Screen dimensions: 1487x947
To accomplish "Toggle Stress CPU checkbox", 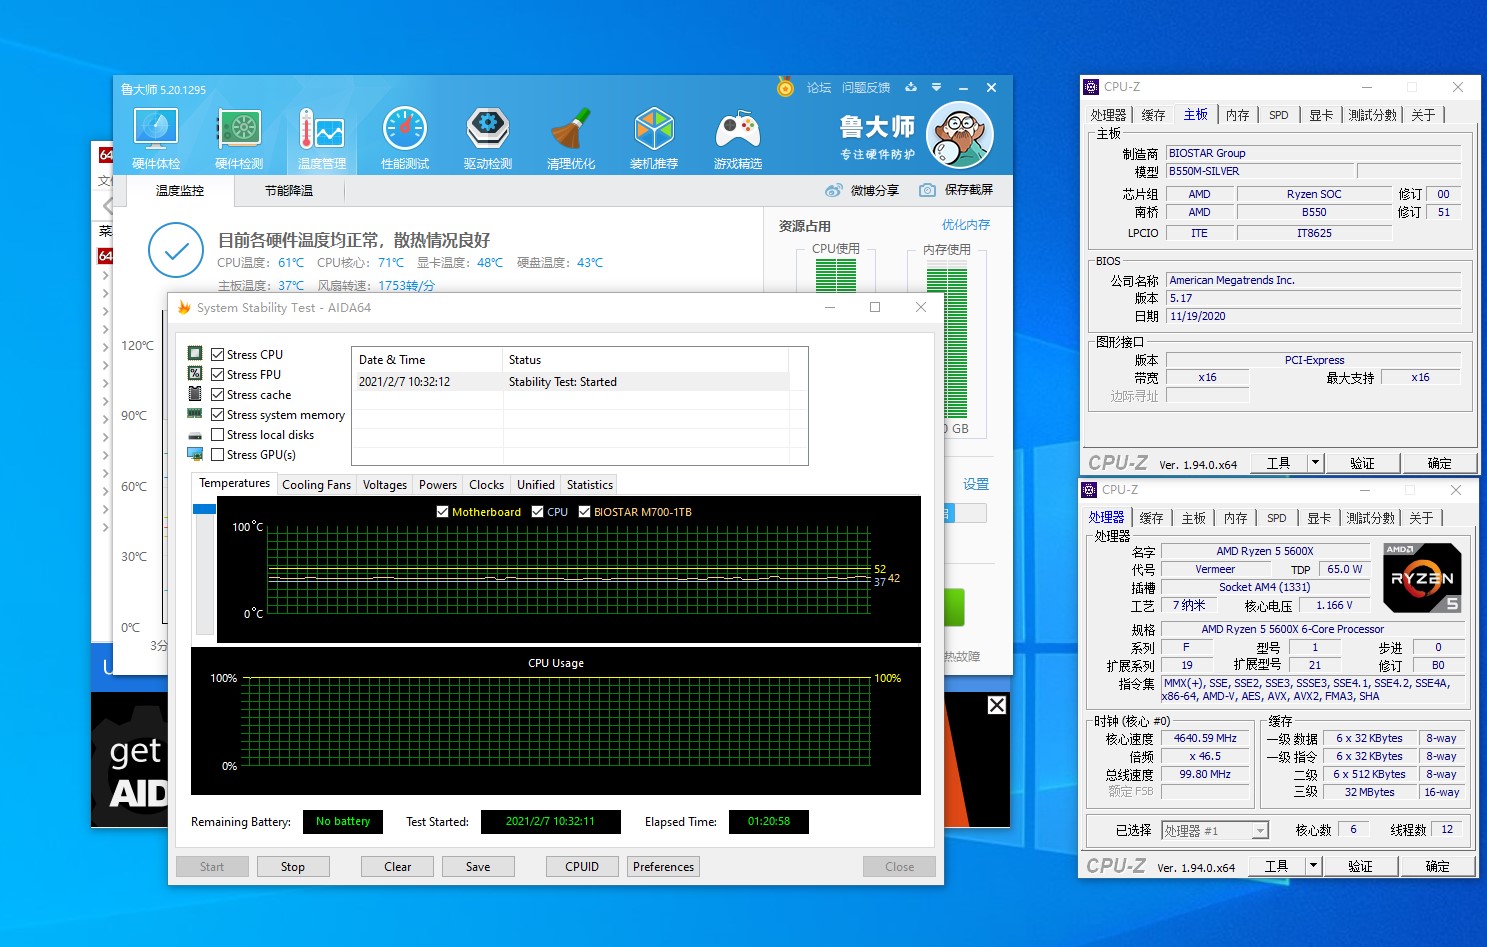I will pos(217,354).
